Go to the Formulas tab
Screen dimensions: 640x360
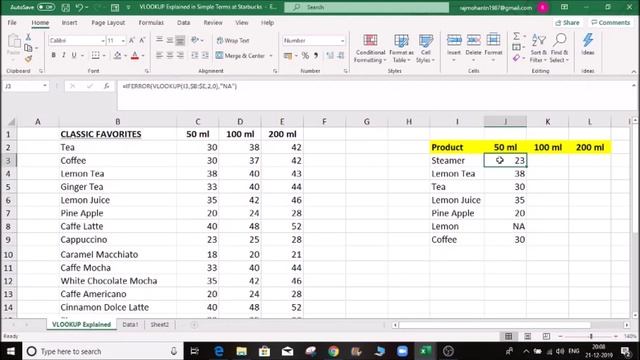tap(151, 23)
